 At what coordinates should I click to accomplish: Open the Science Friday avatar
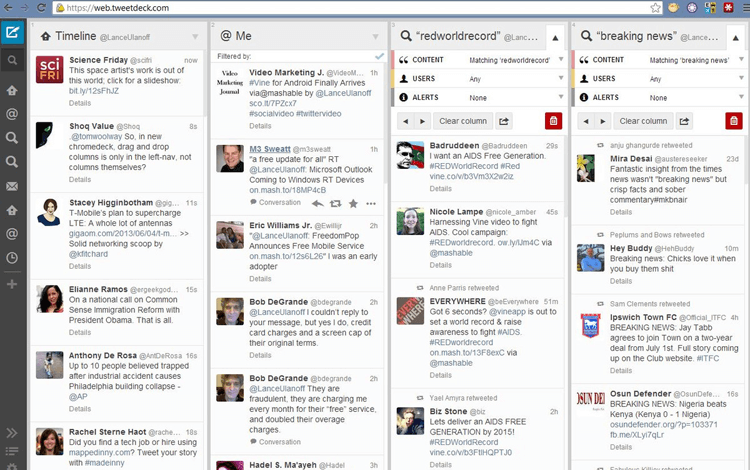(x=50, y=69)
